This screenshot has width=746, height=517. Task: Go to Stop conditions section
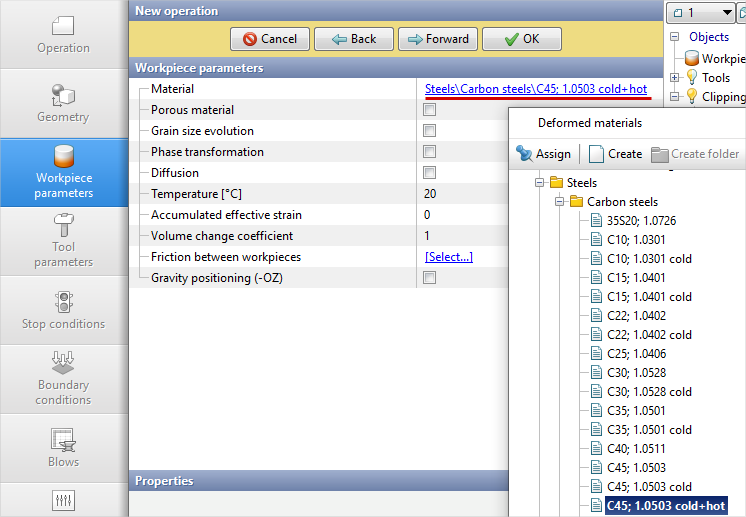[x=63, y=309]
